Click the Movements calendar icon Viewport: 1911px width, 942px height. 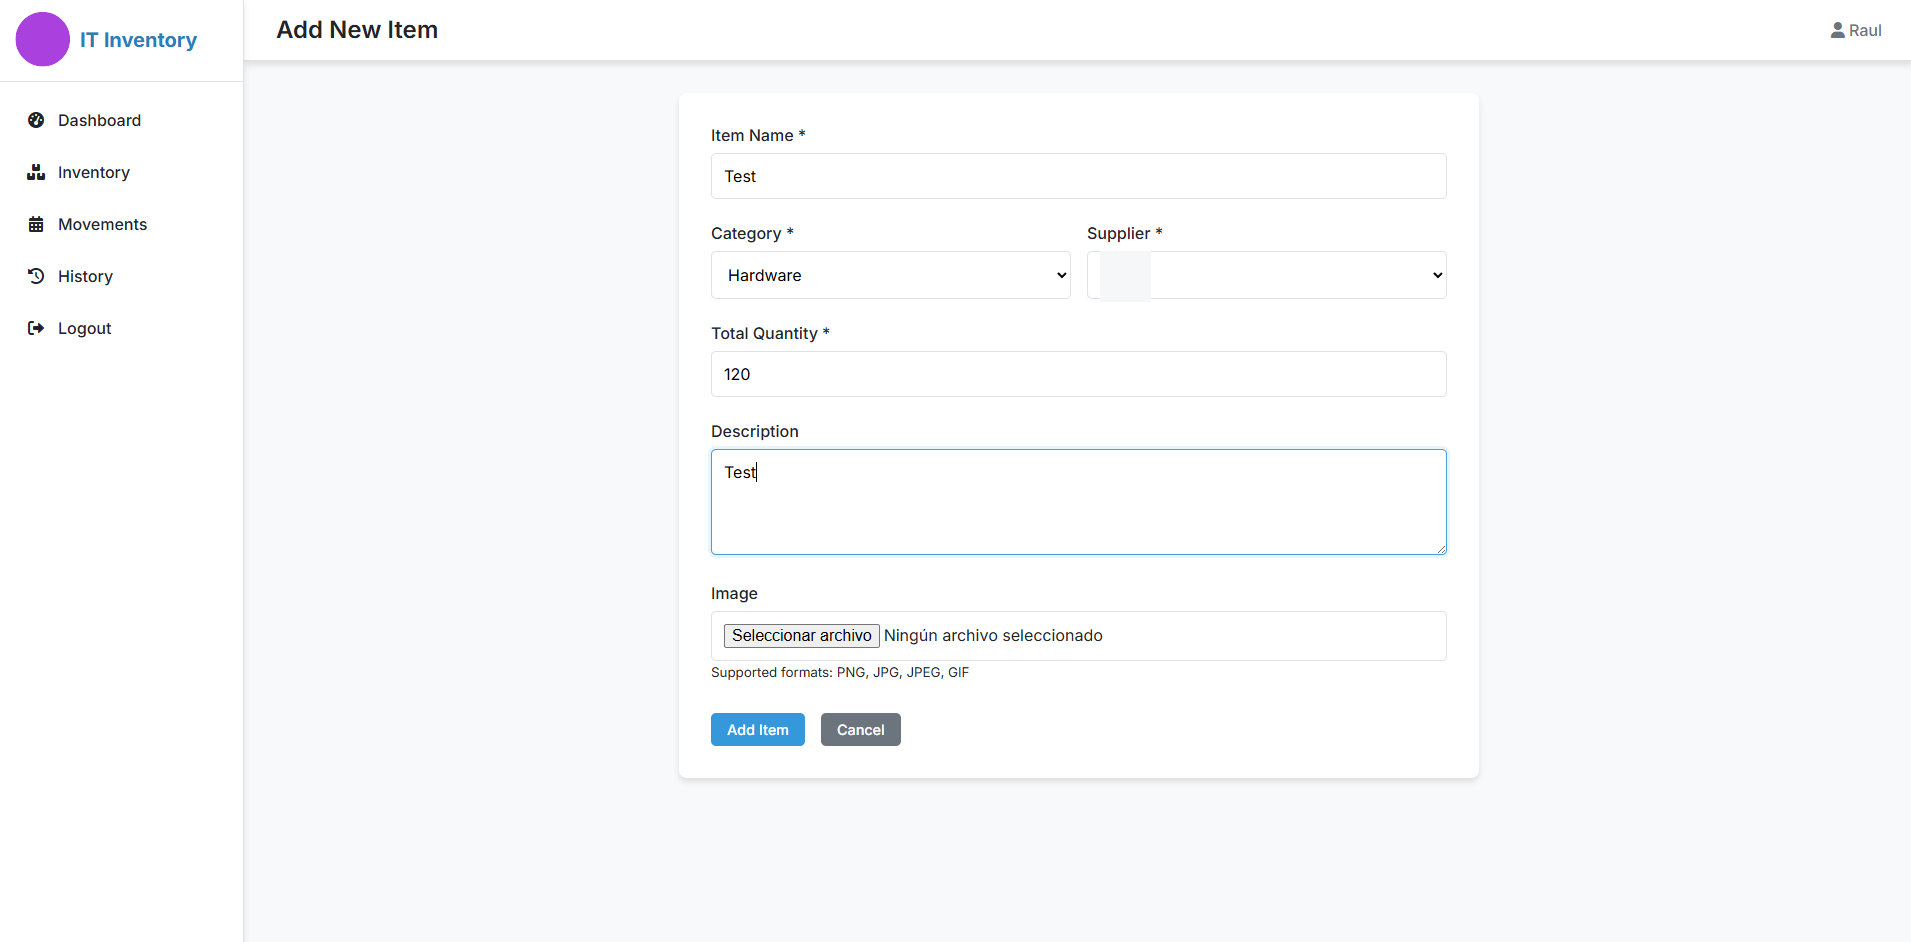[36, 224]
